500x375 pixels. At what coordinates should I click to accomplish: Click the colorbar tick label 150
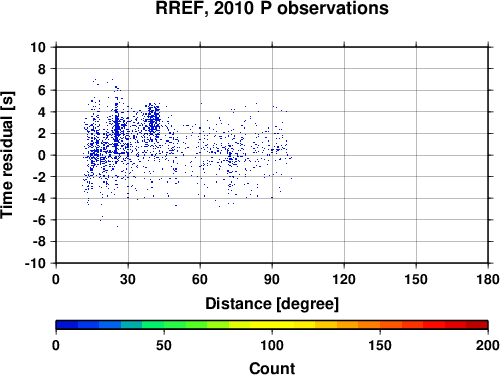tap(380, 345)
